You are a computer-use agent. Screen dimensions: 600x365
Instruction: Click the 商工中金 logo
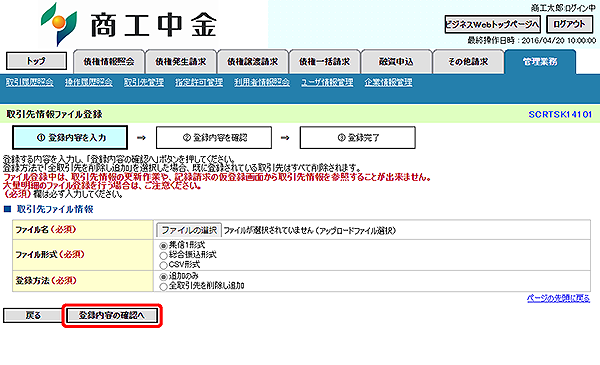[129, 24]
